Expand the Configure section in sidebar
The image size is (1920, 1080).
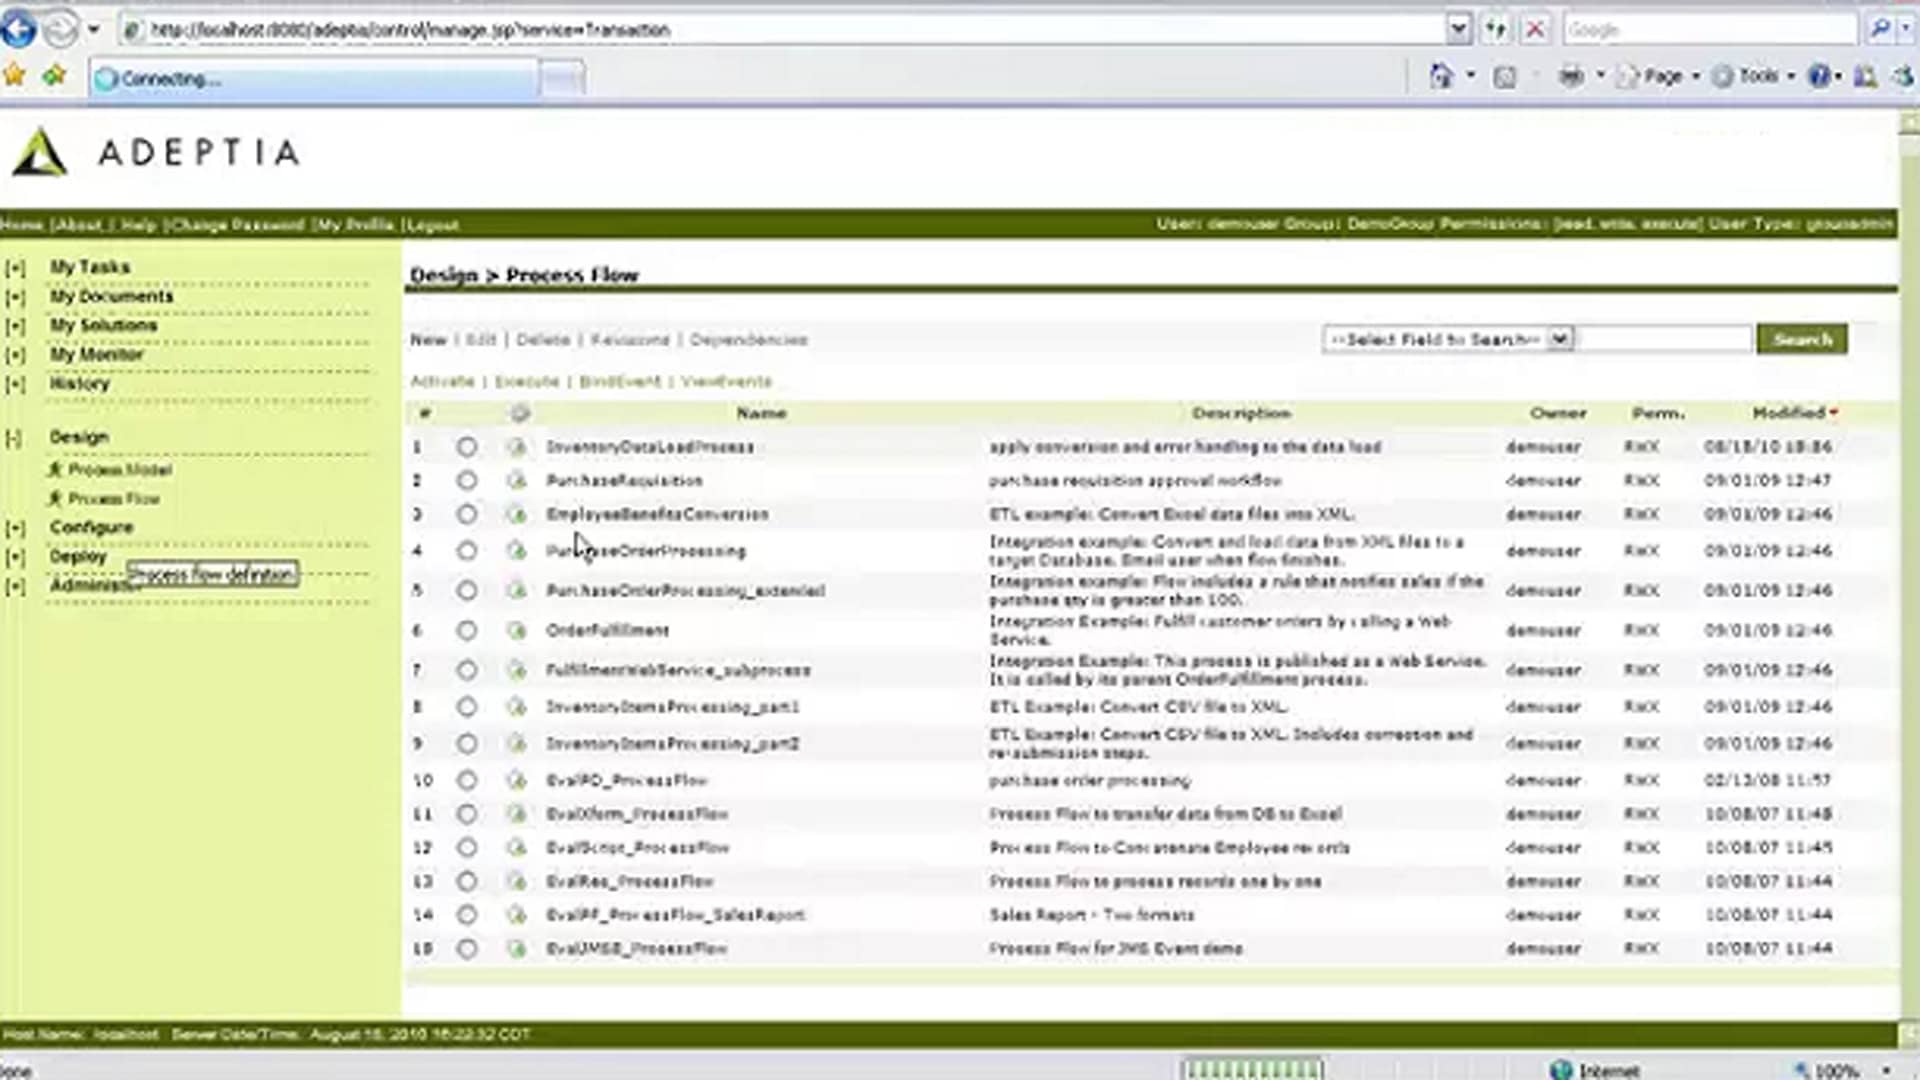tap(15, 528)
